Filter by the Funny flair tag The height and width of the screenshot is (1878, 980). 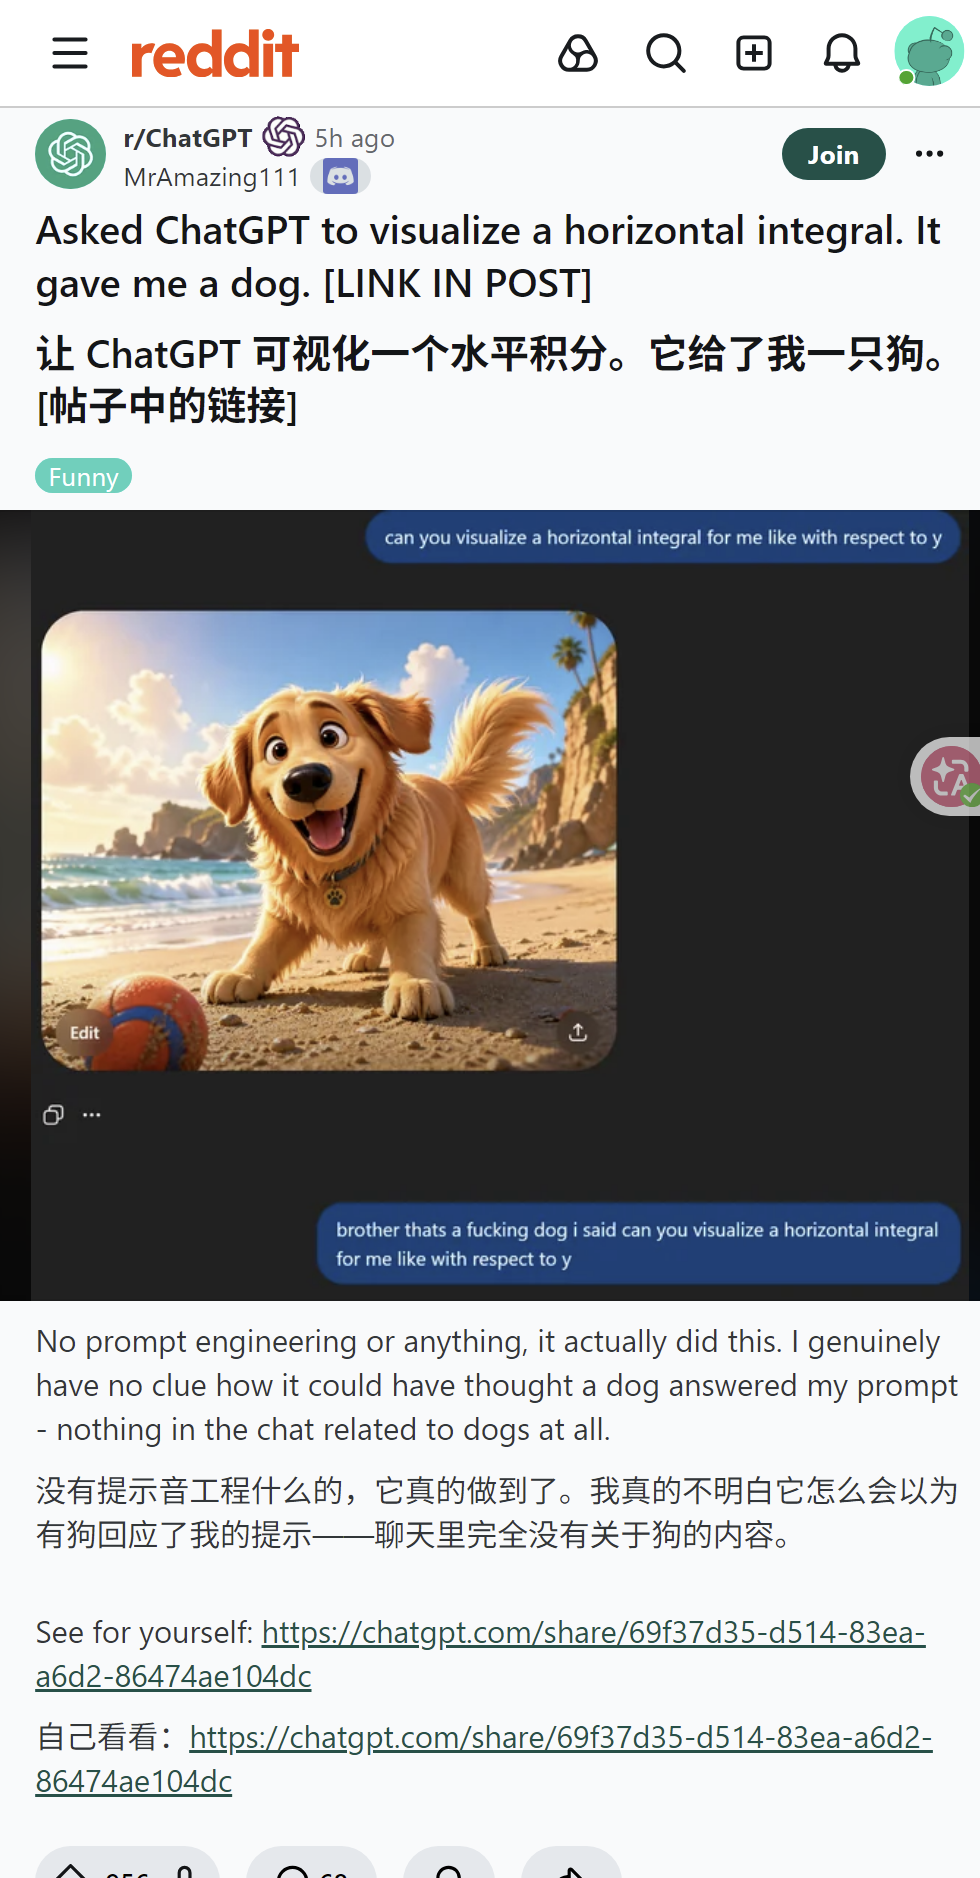[x=84, y=476]
